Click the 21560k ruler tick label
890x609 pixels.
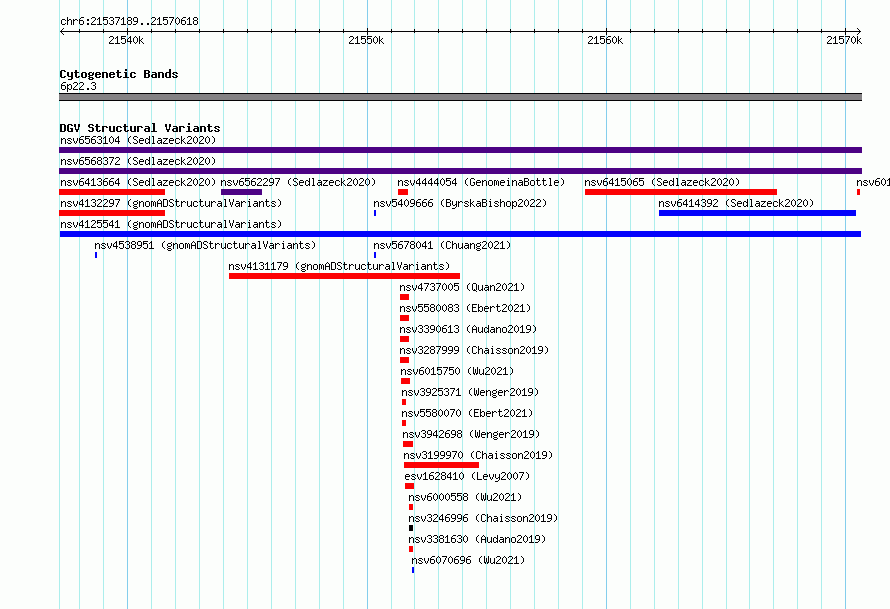click(605, 40)
